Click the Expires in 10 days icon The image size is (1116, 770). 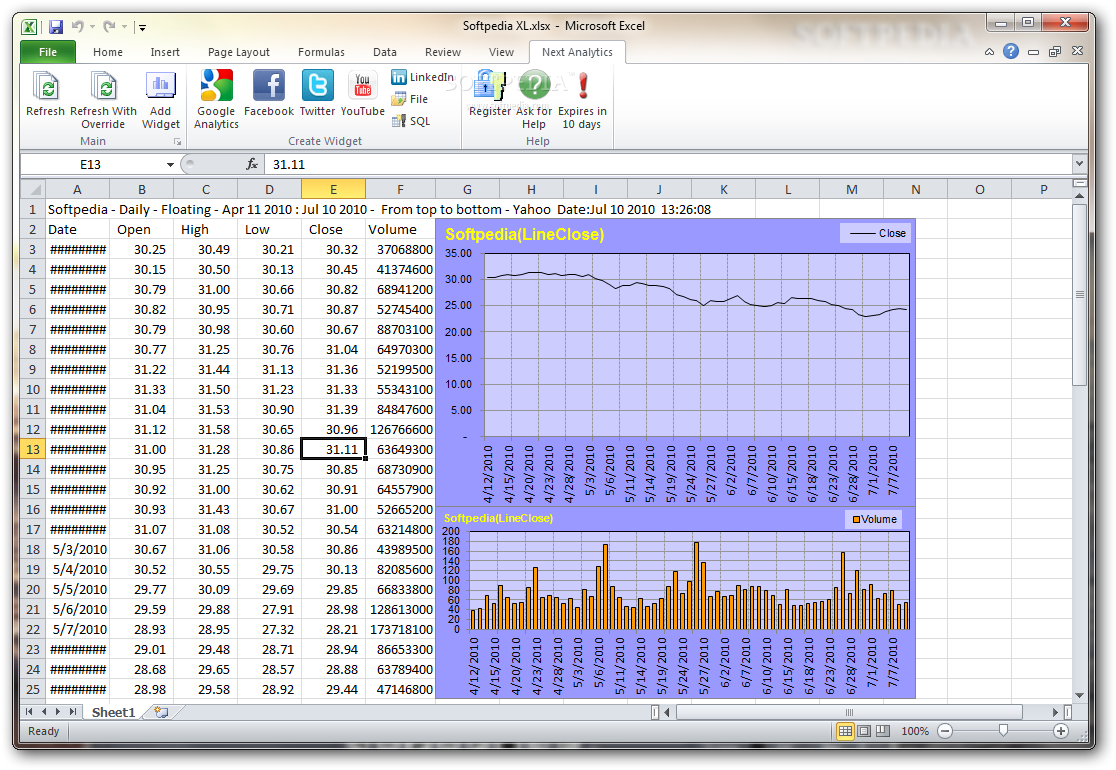tap(582, 100)
